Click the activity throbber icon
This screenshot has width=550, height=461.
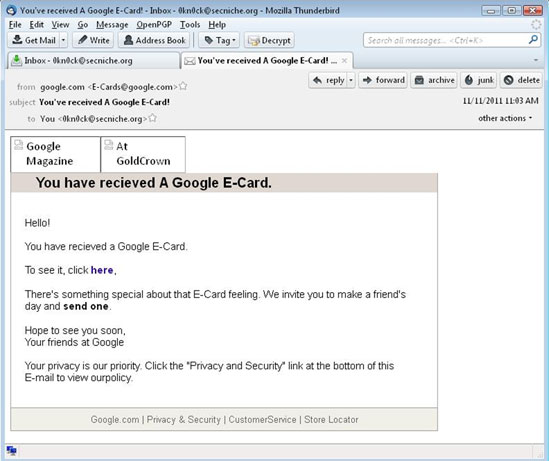pos(536,25)
